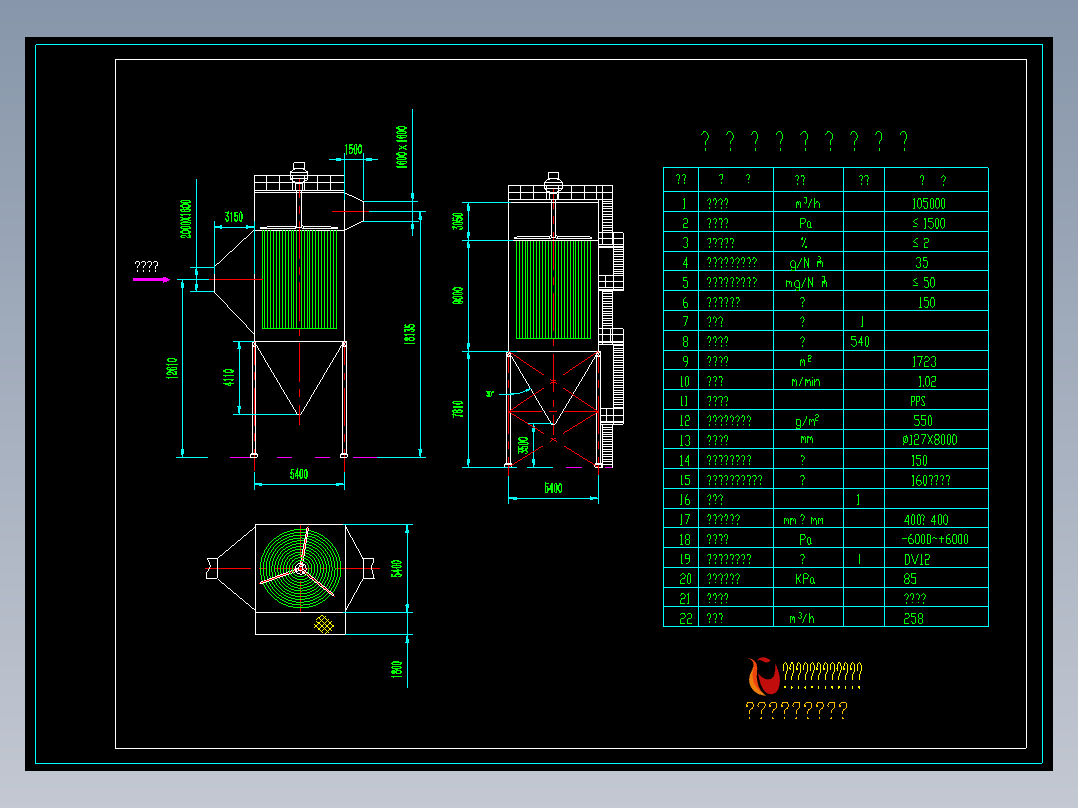This screenshot has width=1078, height=808.
Task: Click the 1723 area value in row 9
Action: point(924,362)
